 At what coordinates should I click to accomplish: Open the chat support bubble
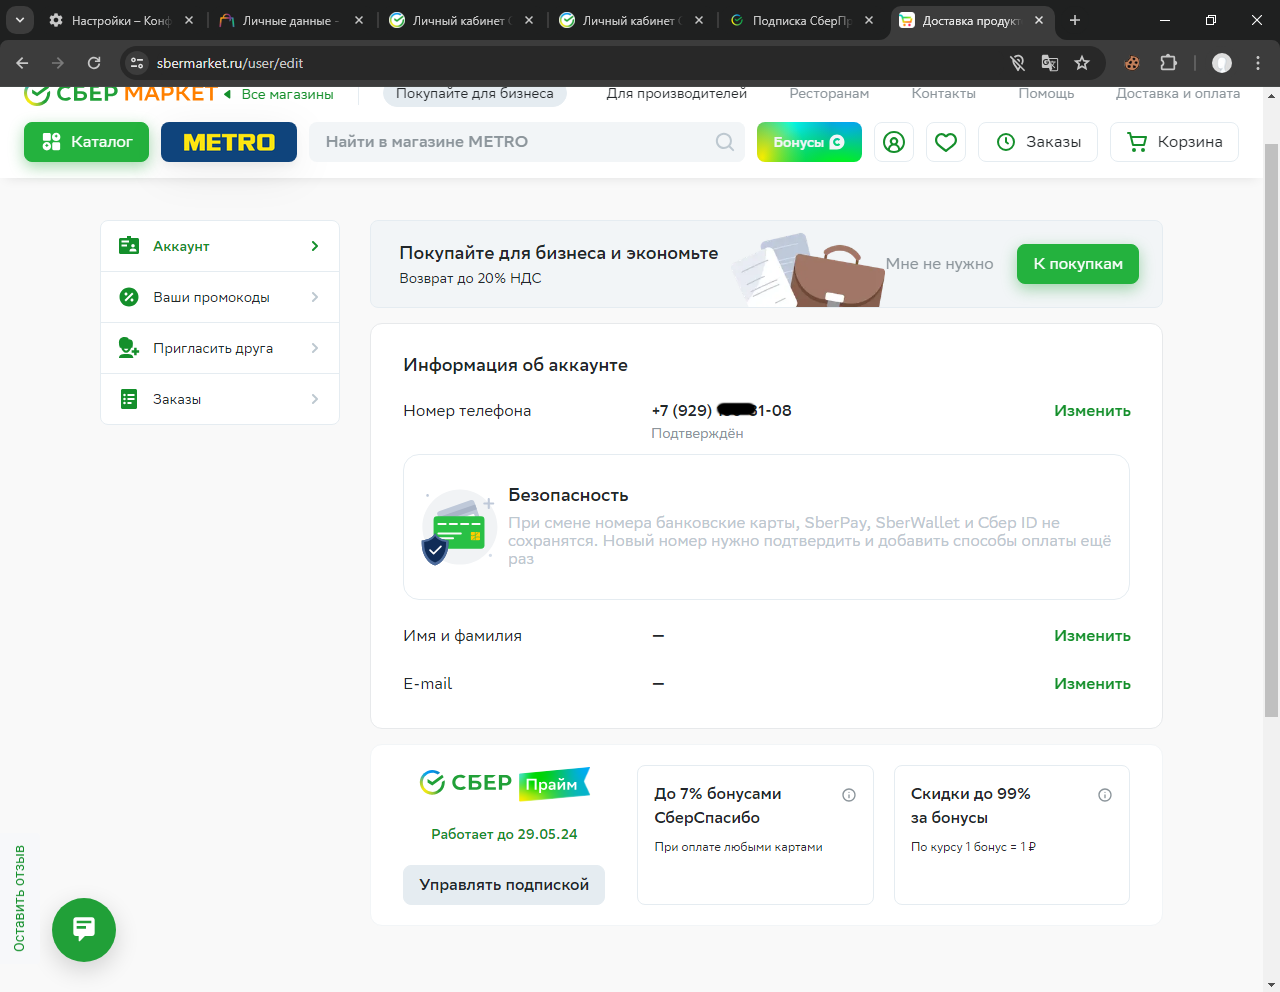tap(84, 930)
